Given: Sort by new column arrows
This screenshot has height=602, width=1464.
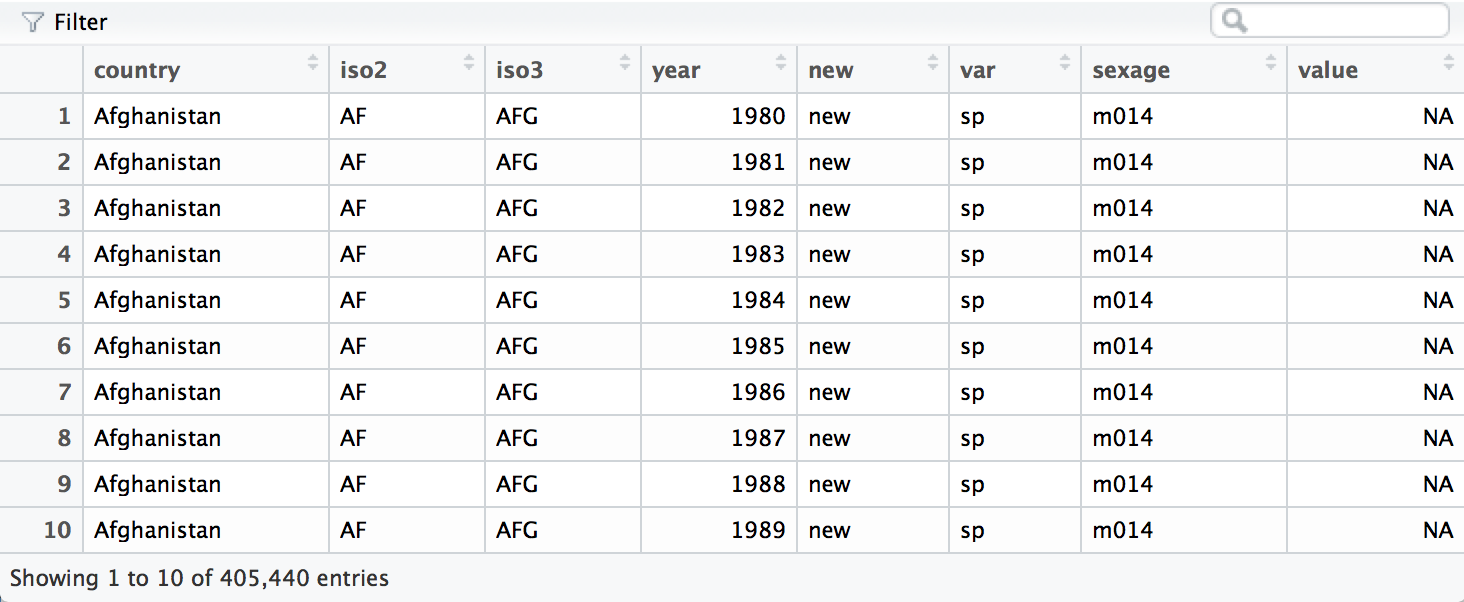Looking at the screenshot, I should tap(934, 63).
